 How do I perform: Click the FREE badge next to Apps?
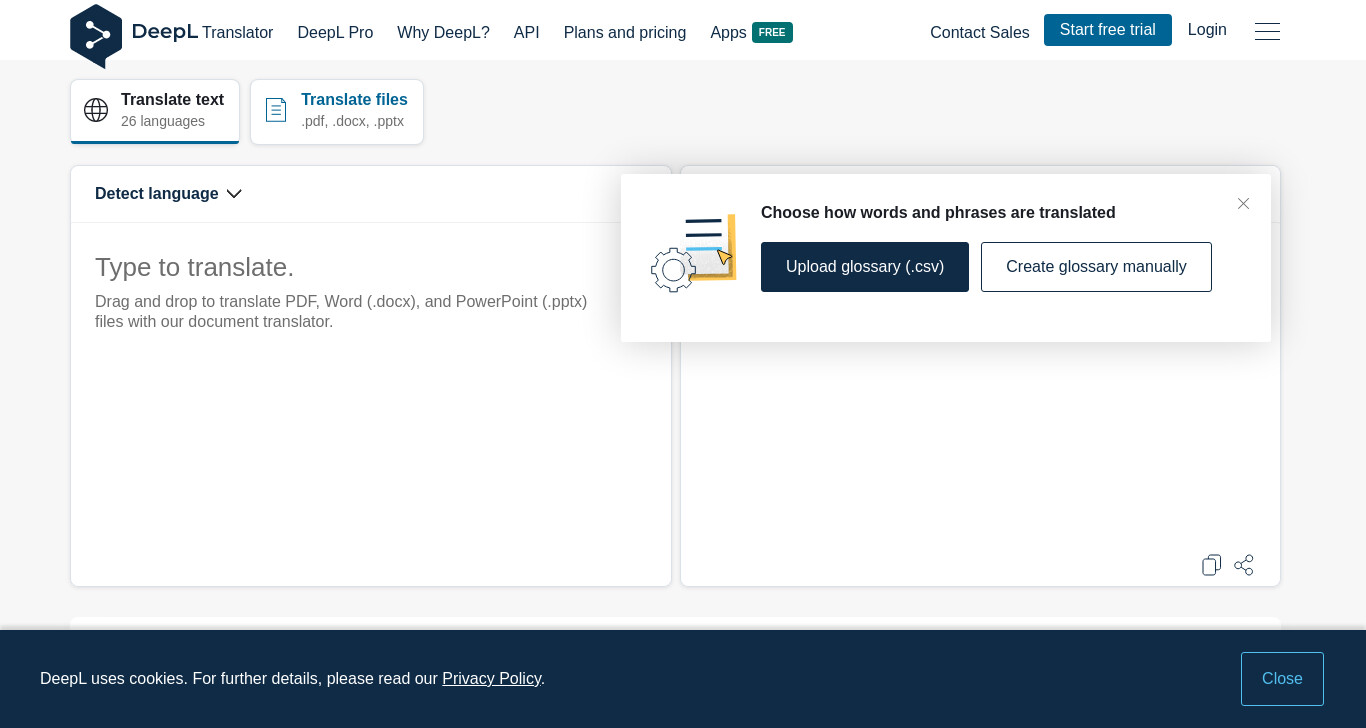point(772,32)
